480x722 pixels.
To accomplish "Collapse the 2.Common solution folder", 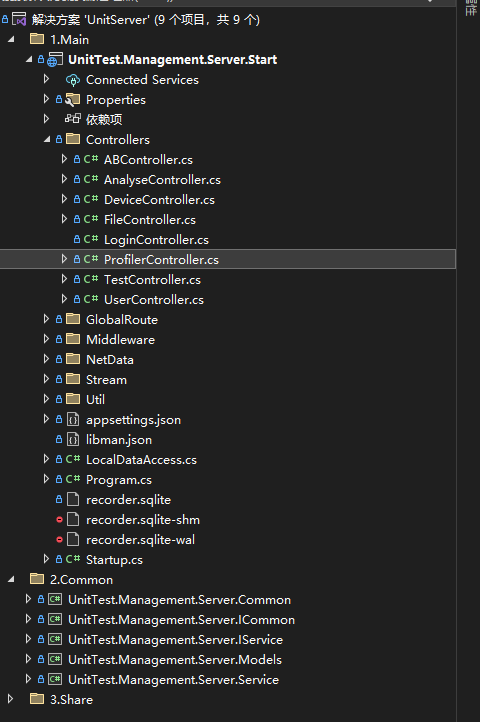I will click(11, 579).
